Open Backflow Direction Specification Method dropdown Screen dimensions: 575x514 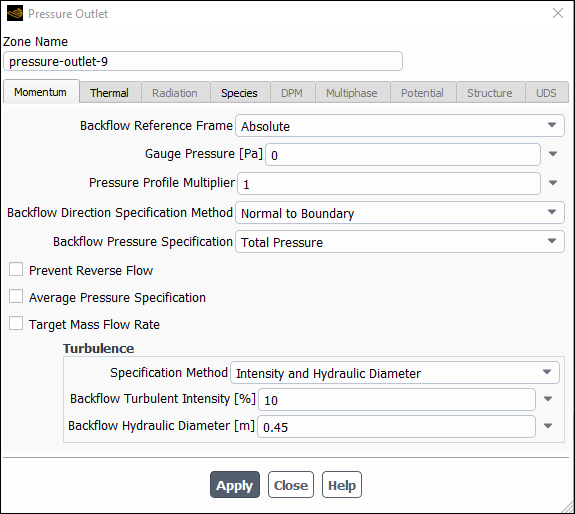coord(400,213)
